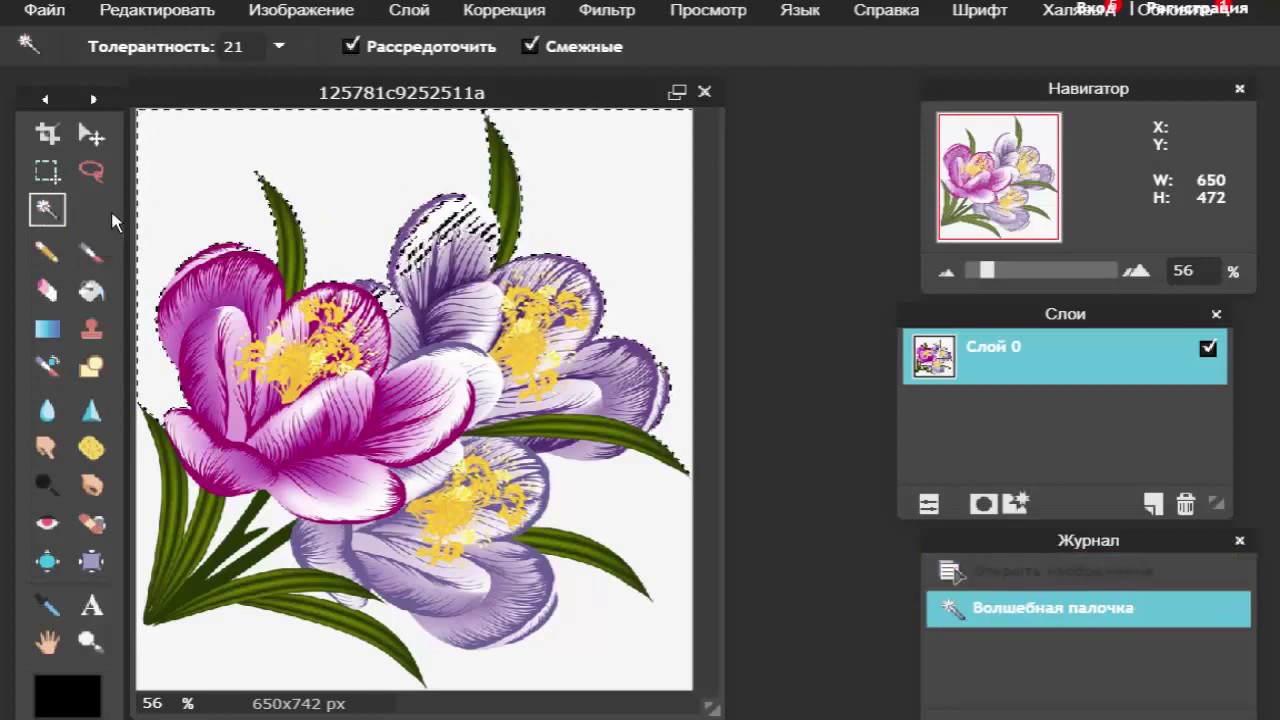The image size is (1280, 720).
Task: Hide Слой 0 via visibility checkbox
Action: [1208, 348]
